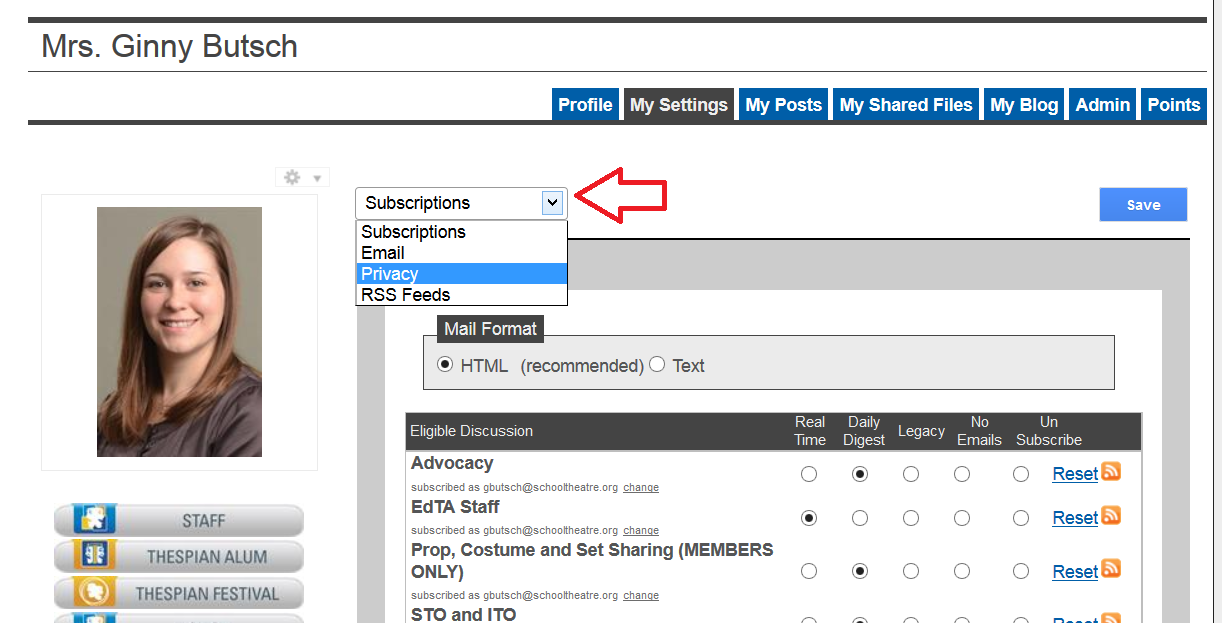Click the Mail Format label
Viewport: 1222px width, 623px height.
(x=490, y=328)
